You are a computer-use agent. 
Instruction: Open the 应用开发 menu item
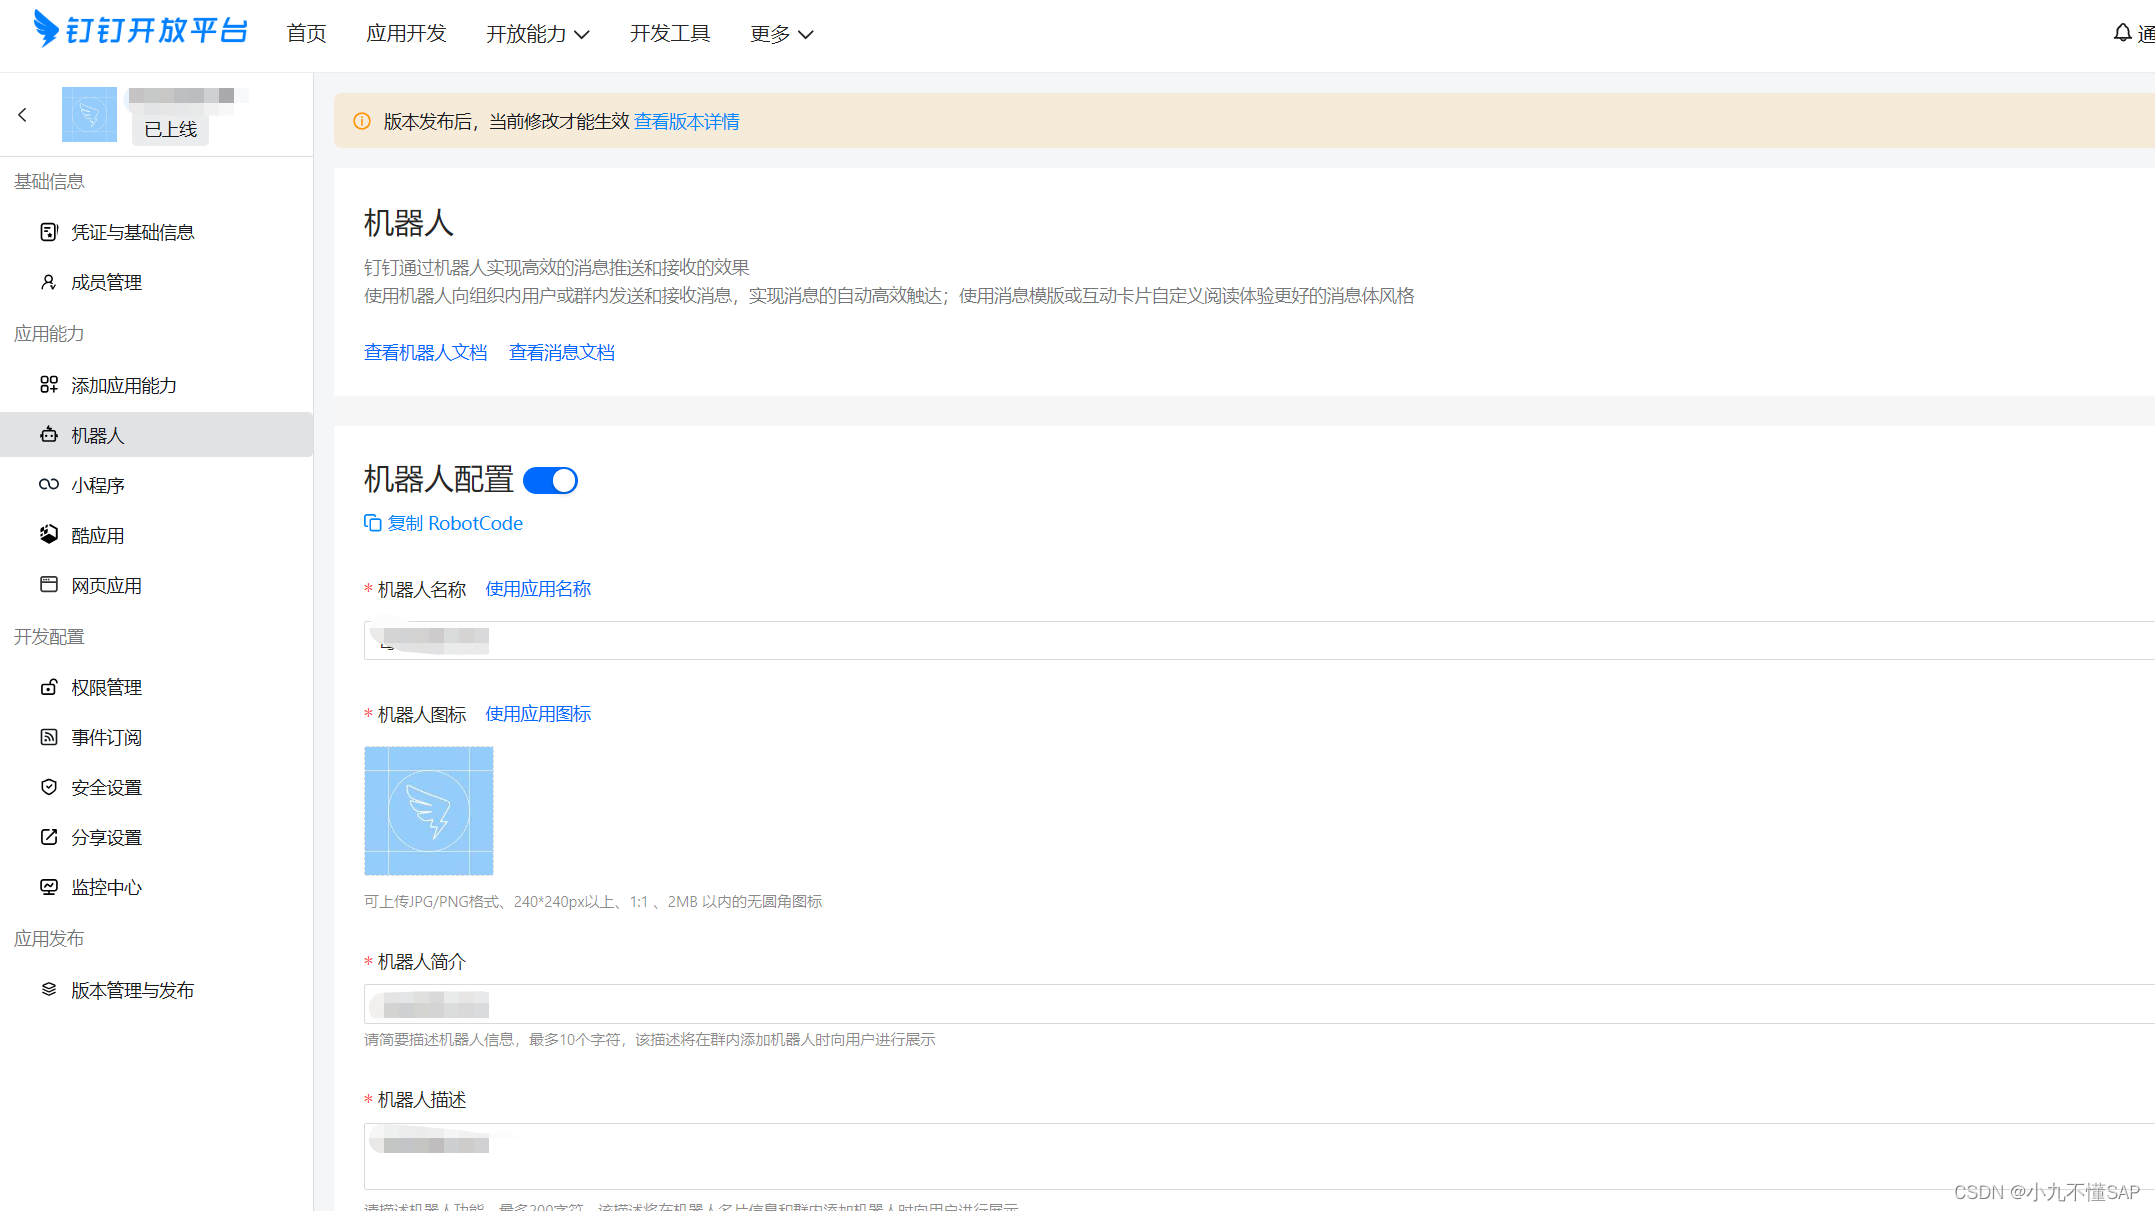406,34
